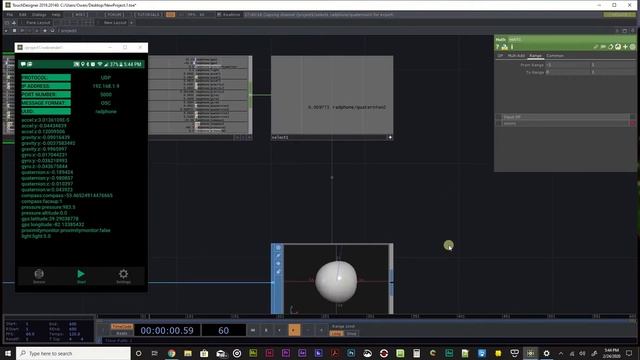Open the File menu
This screenshot has height=360, width=640.
point(9,15)
